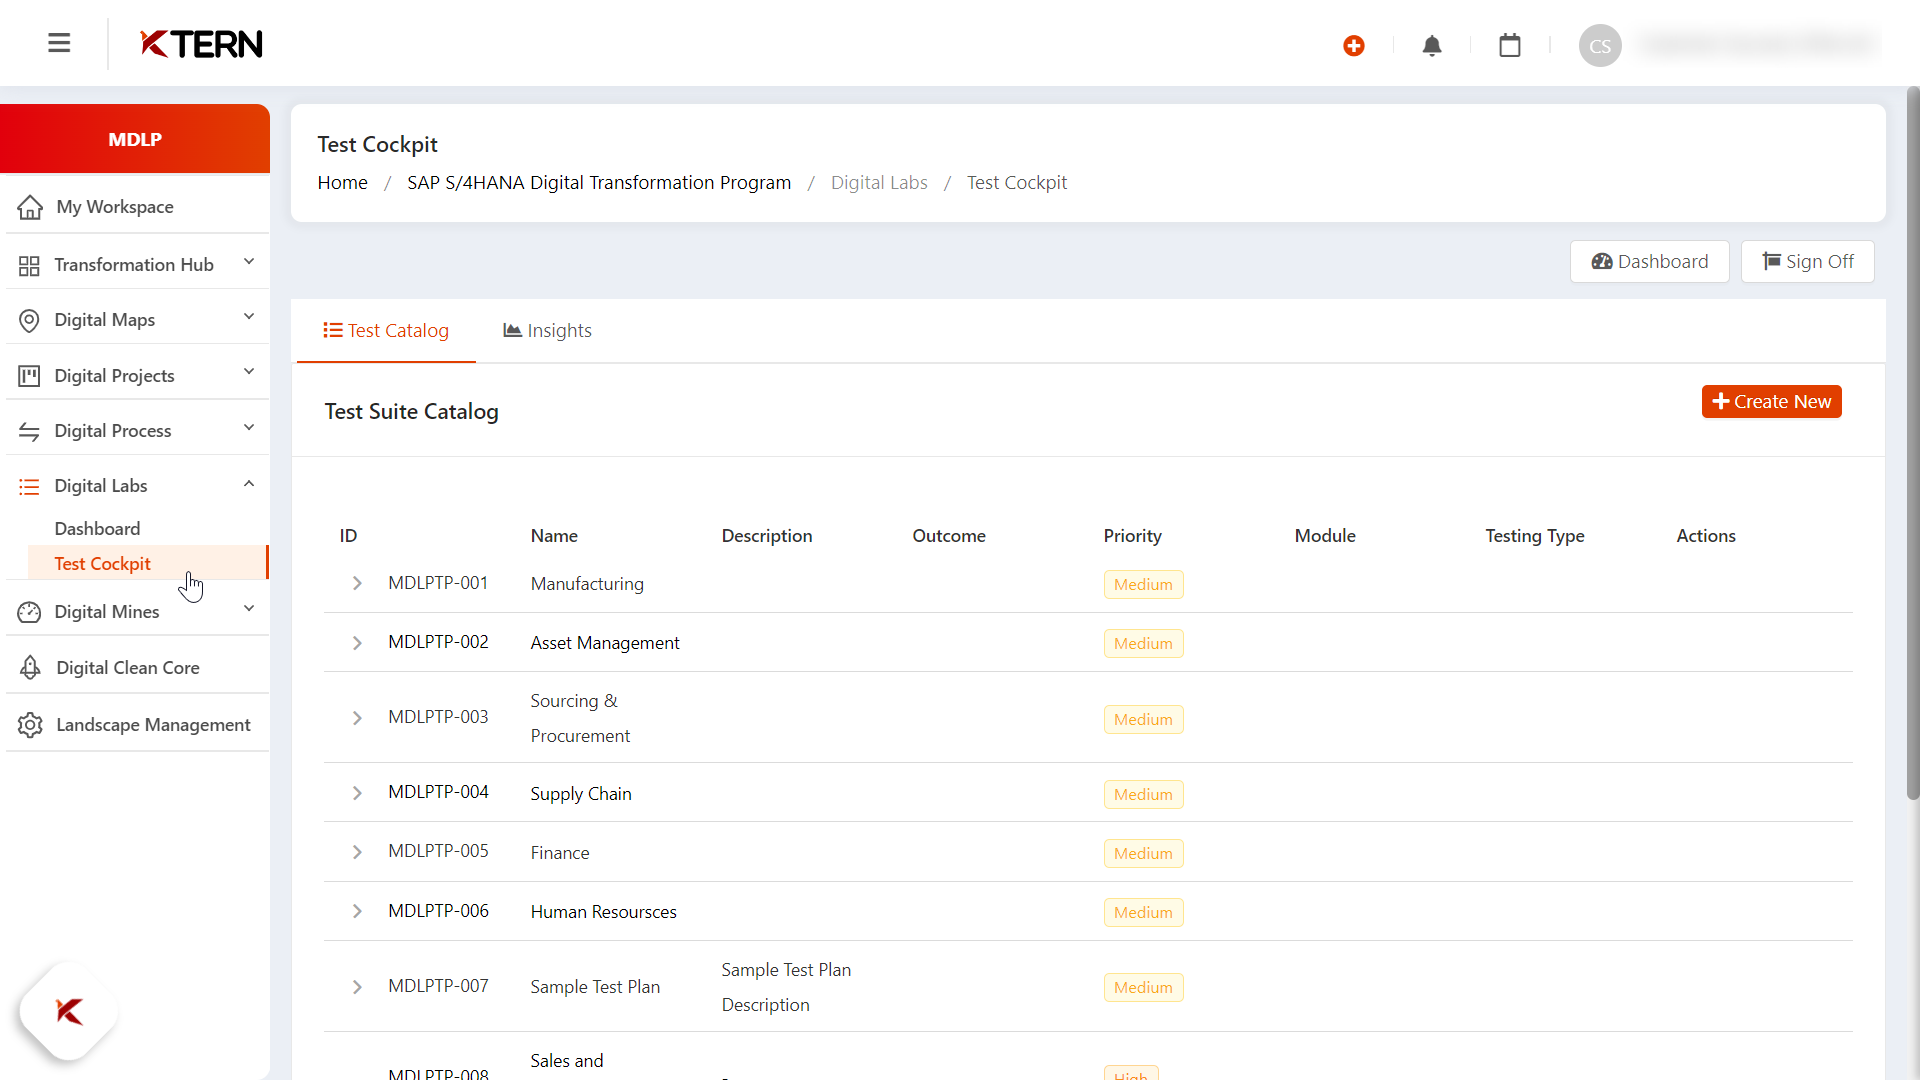Click the Dashboard button

(1649, 261)
